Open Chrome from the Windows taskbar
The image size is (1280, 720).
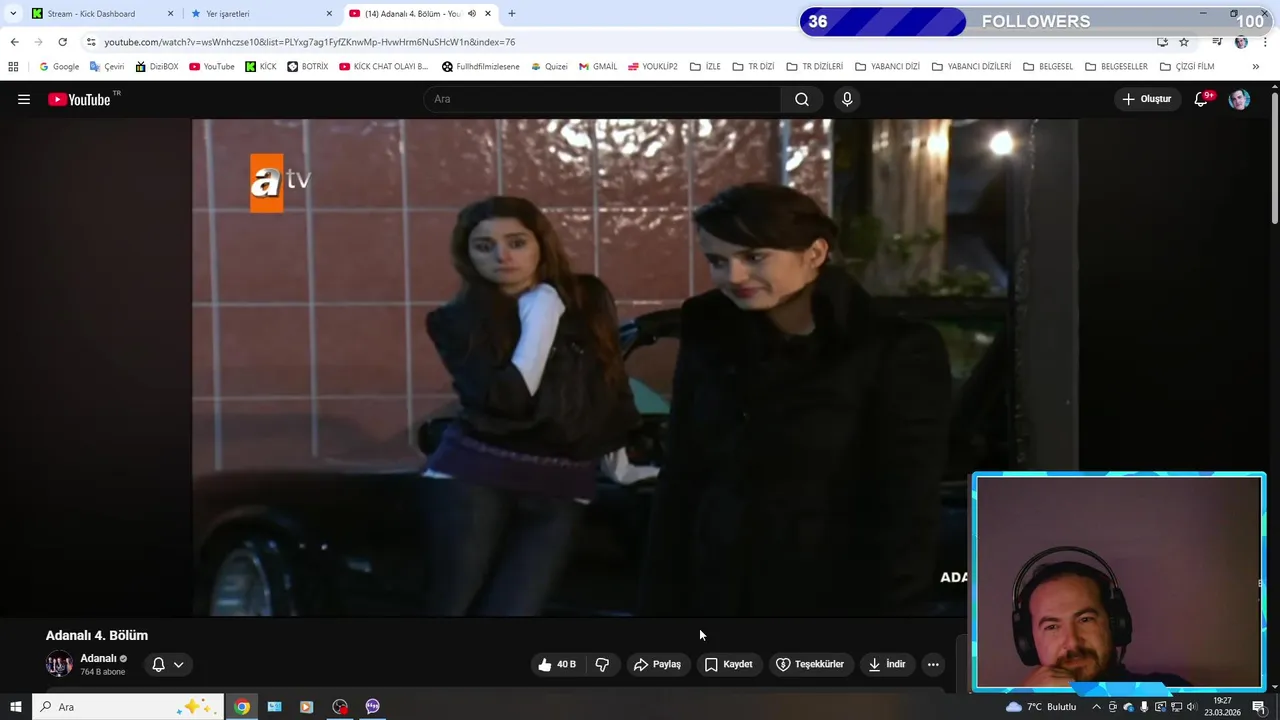pos(242,707)
